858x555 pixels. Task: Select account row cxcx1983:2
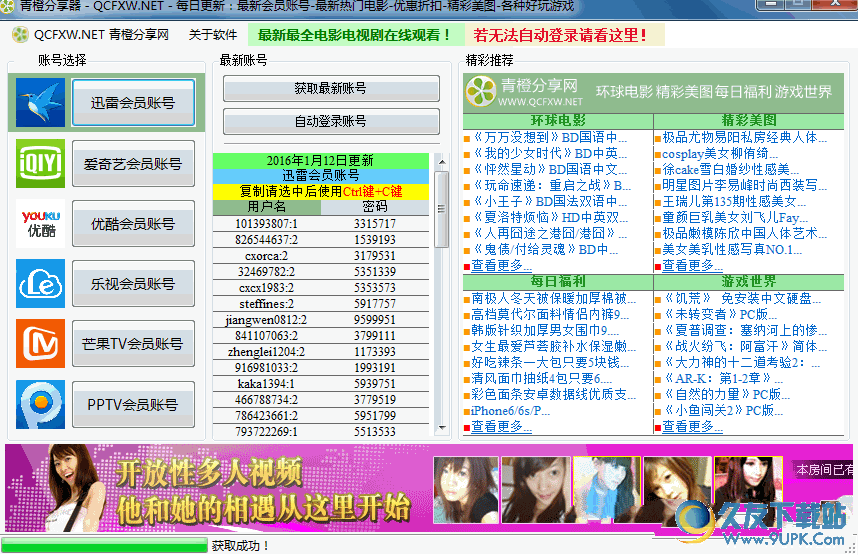click(x=321, y=287)
